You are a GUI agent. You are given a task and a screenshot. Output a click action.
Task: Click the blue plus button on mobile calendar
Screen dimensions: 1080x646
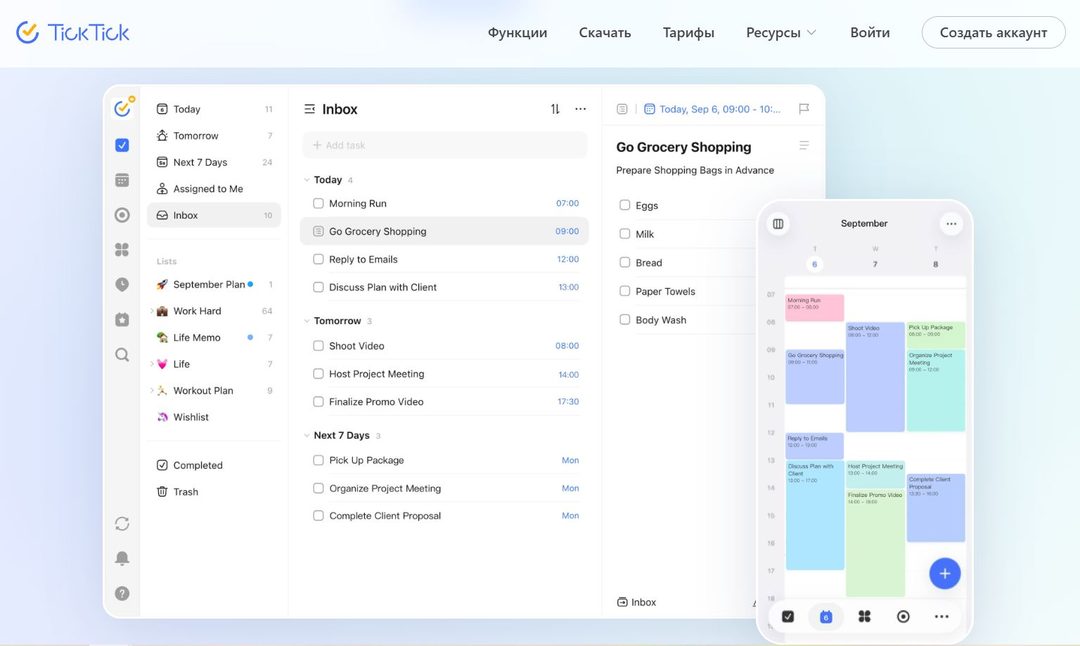pos(944,573)
